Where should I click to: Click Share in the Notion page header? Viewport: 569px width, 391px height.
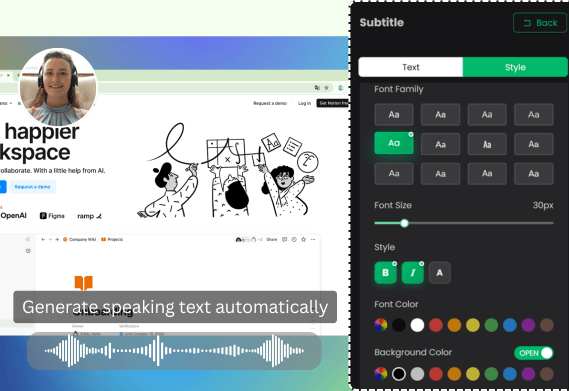pos(272,240)
